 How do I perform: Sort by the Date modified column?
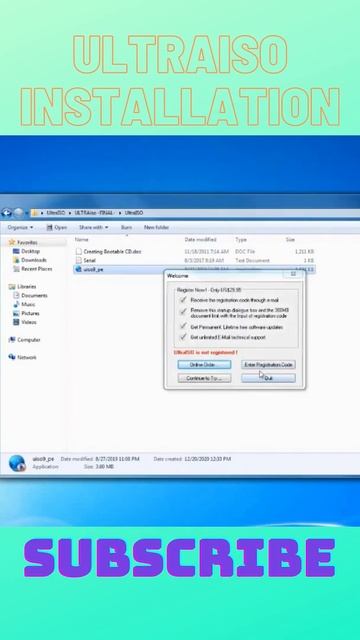coord(200,240)
